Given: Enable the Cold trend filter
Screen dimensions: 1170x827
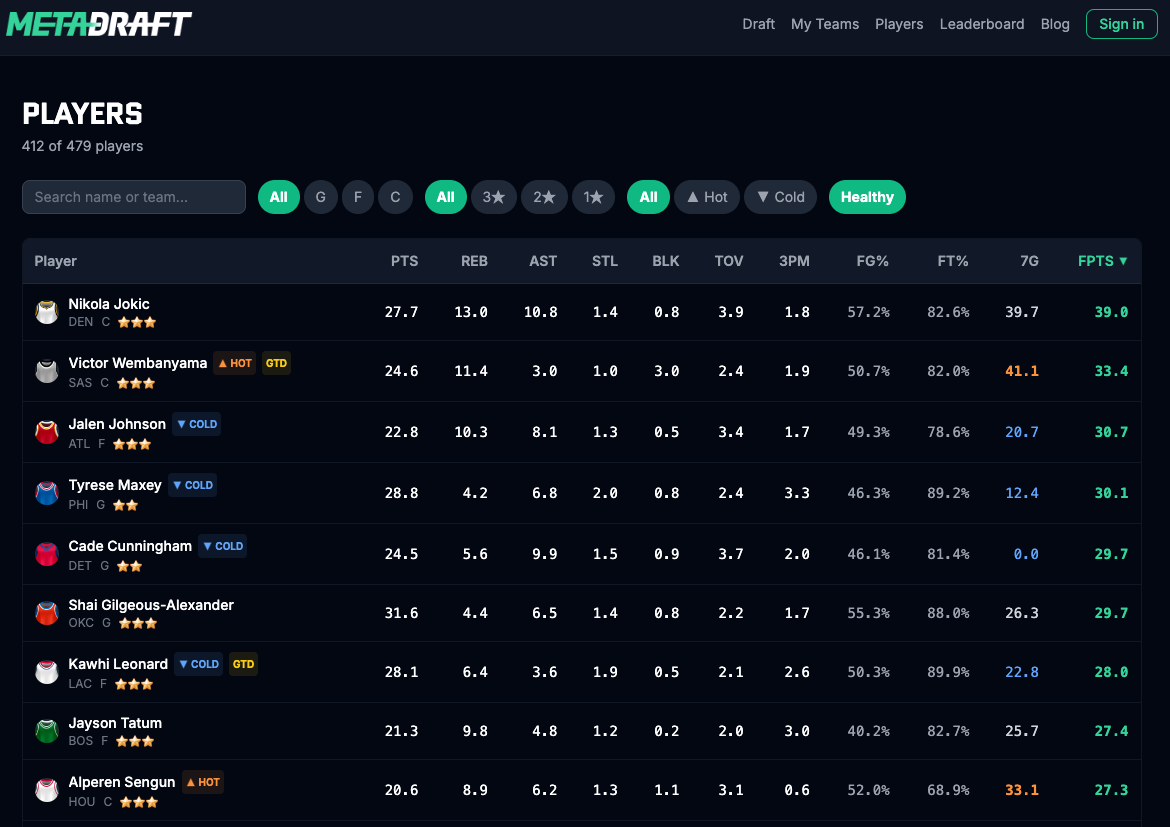Looking at the screenshot, I should [x=780, y=197].
